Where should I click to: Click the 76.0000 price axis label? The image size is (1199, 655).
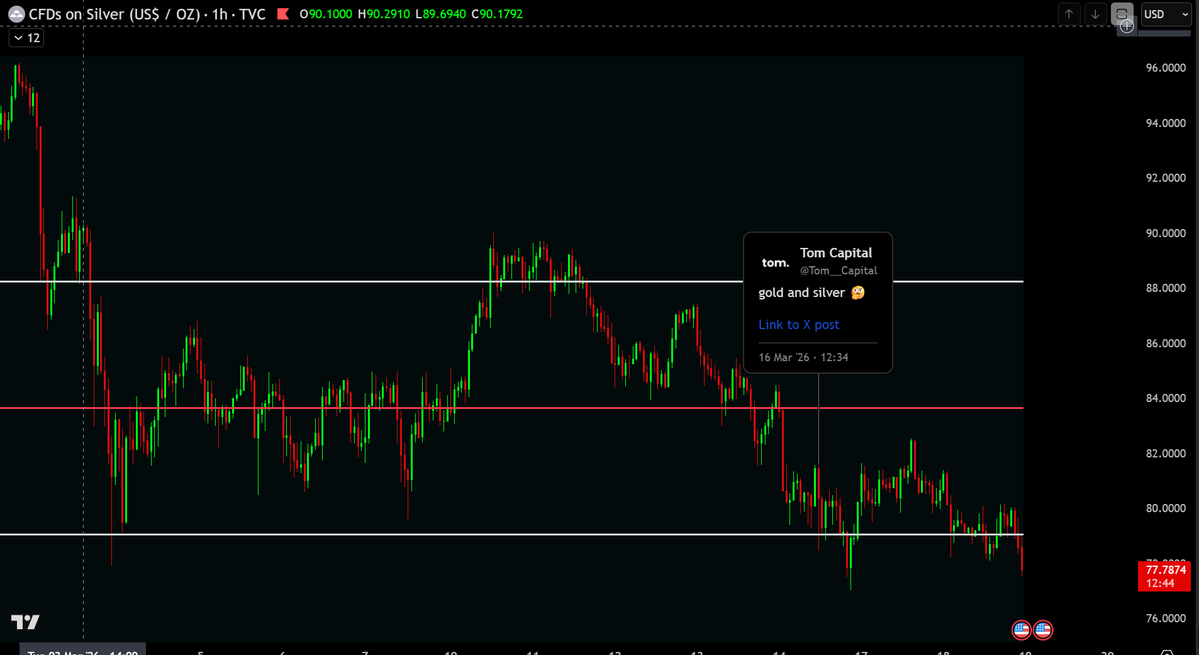1165,618
